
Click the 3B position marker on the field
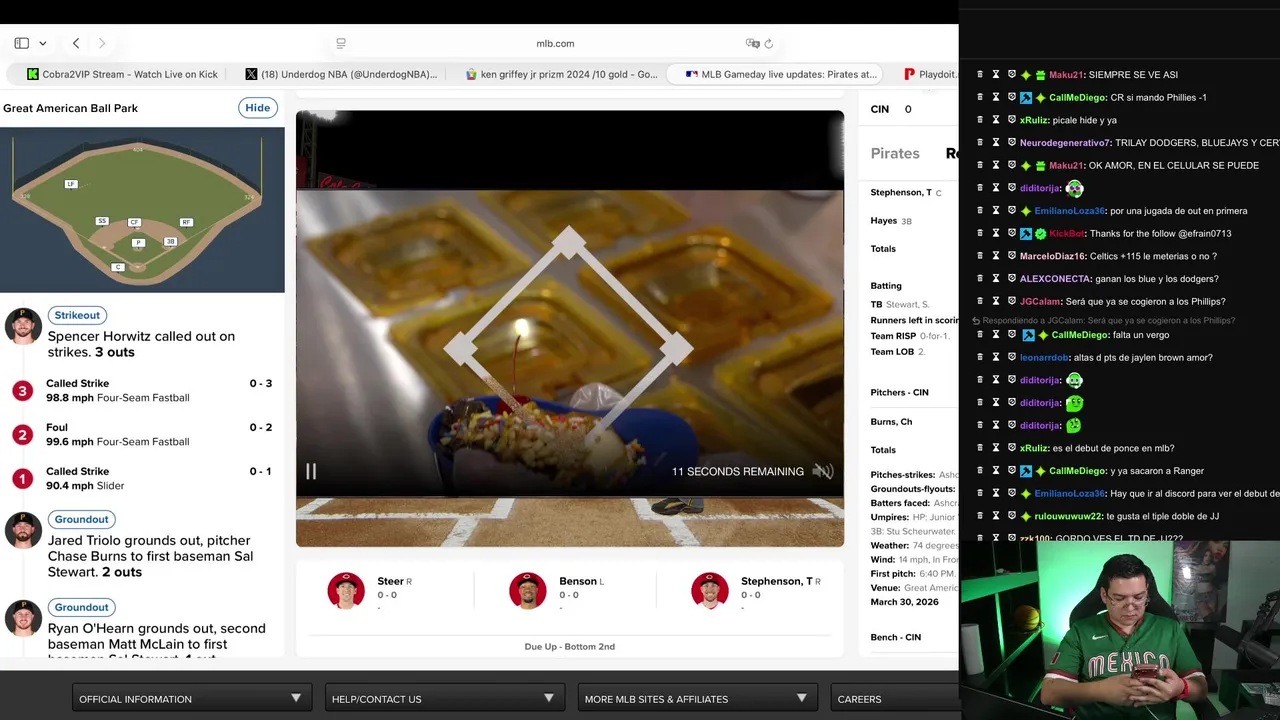pos(170,241)
